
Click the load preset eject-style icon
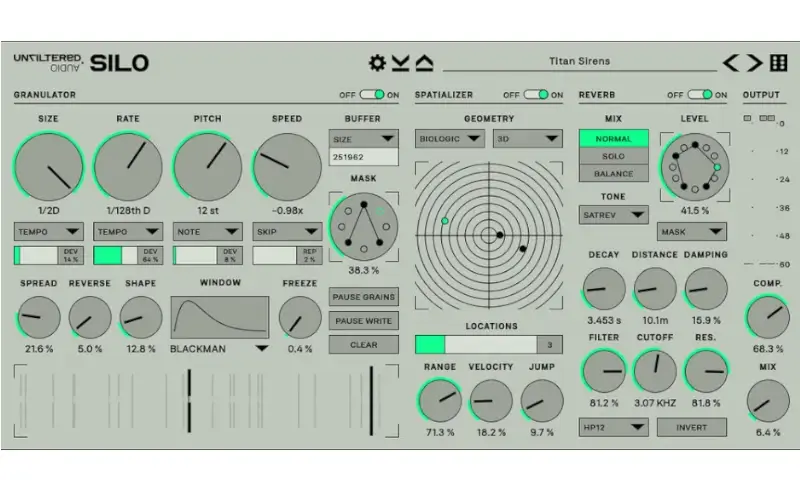tap(425, 63)
